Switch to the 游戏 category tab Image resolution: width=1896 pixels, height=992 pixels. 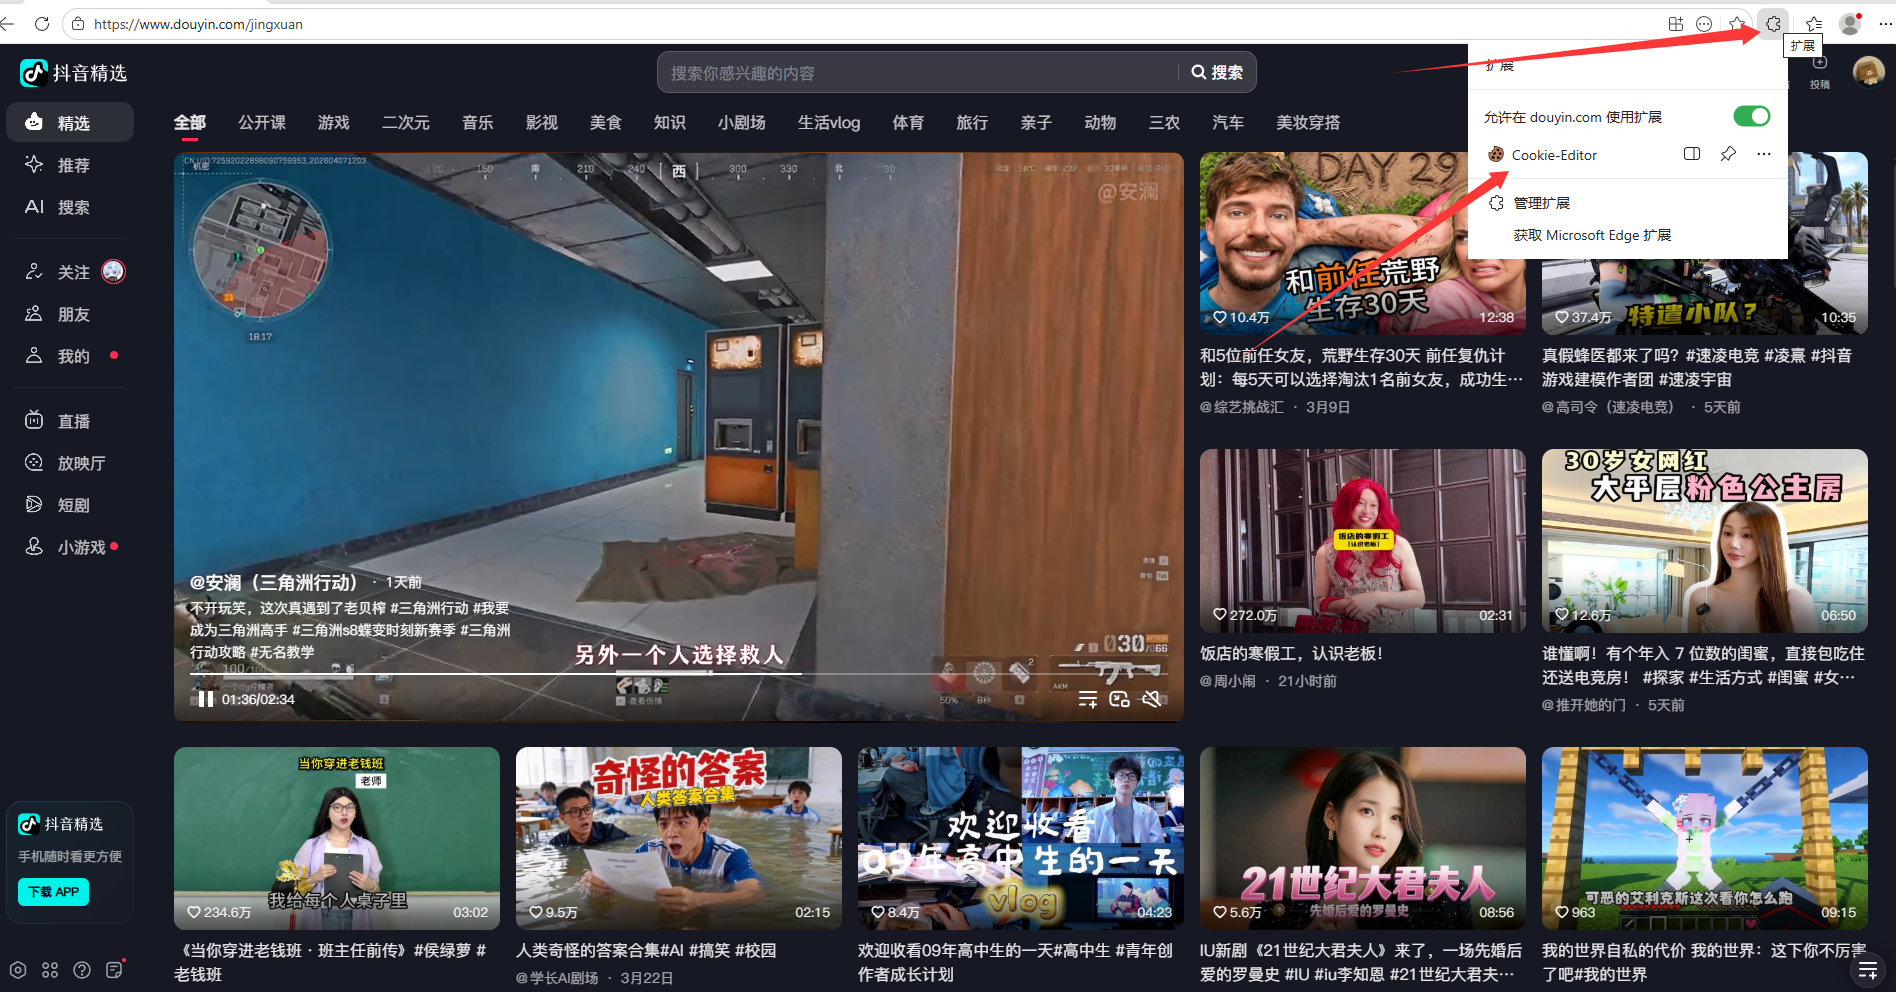[333, 122]
